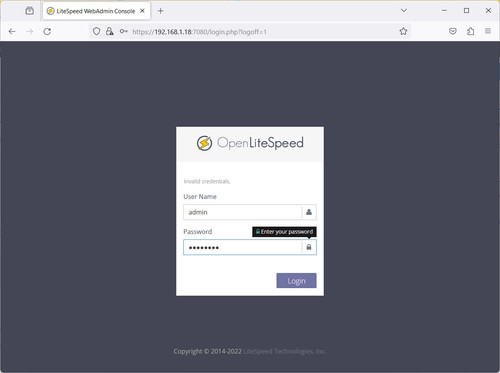This screenshot has height=373, width=500.
Task: Click the 'User Name' label
Action: click(200, 197)
